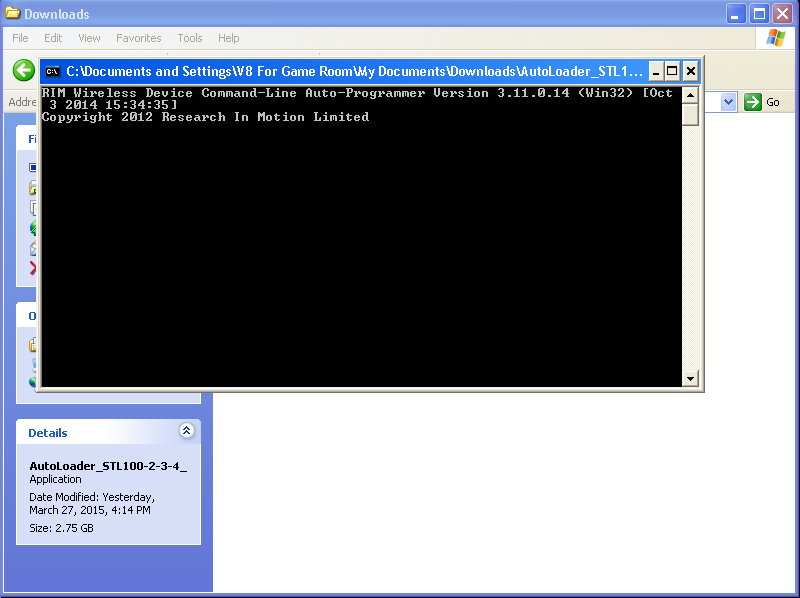Maximize the AutoLoader command prompt window
The height and width of the screenshot is (598, 800).
point(673,71)
